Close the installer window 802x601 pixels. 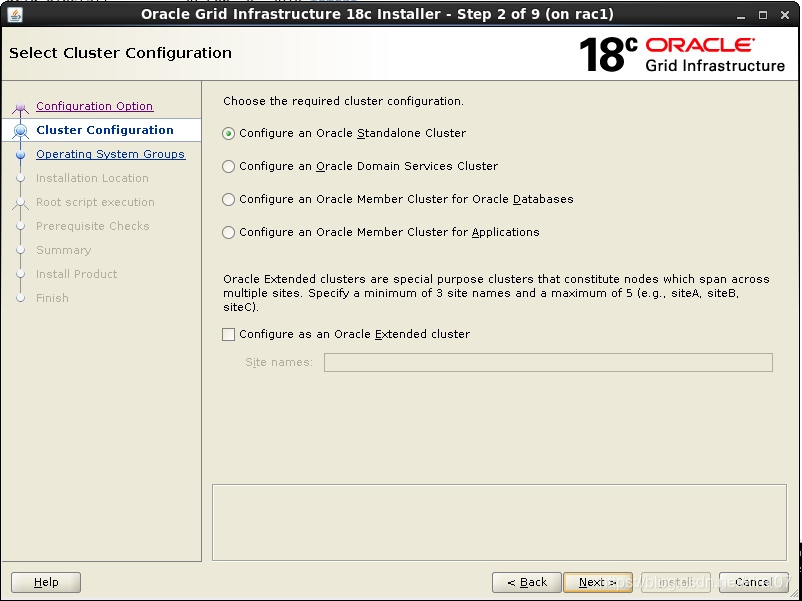pyautogui.click(x=785, y=15)
